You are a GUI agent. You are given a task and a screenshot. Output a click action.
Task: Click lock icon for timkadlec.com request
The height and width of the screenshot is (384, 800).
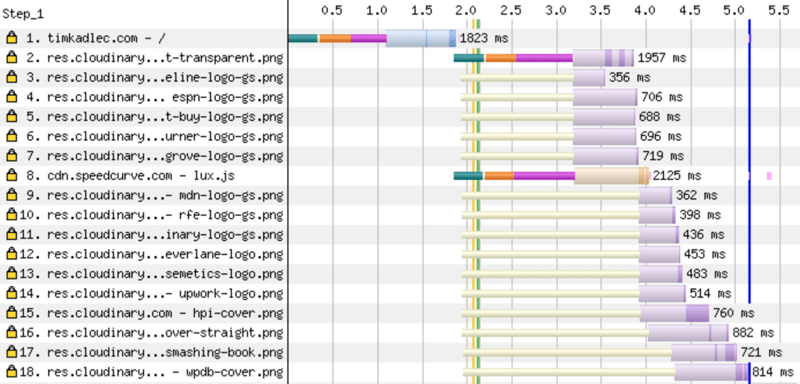11,38
